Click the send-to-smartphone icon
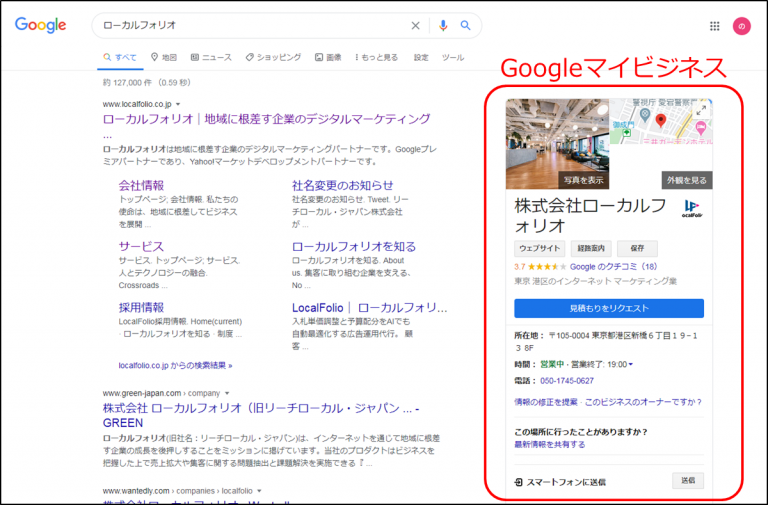The height and width of the screenshot is (505, 768). (x=518, y=482)
